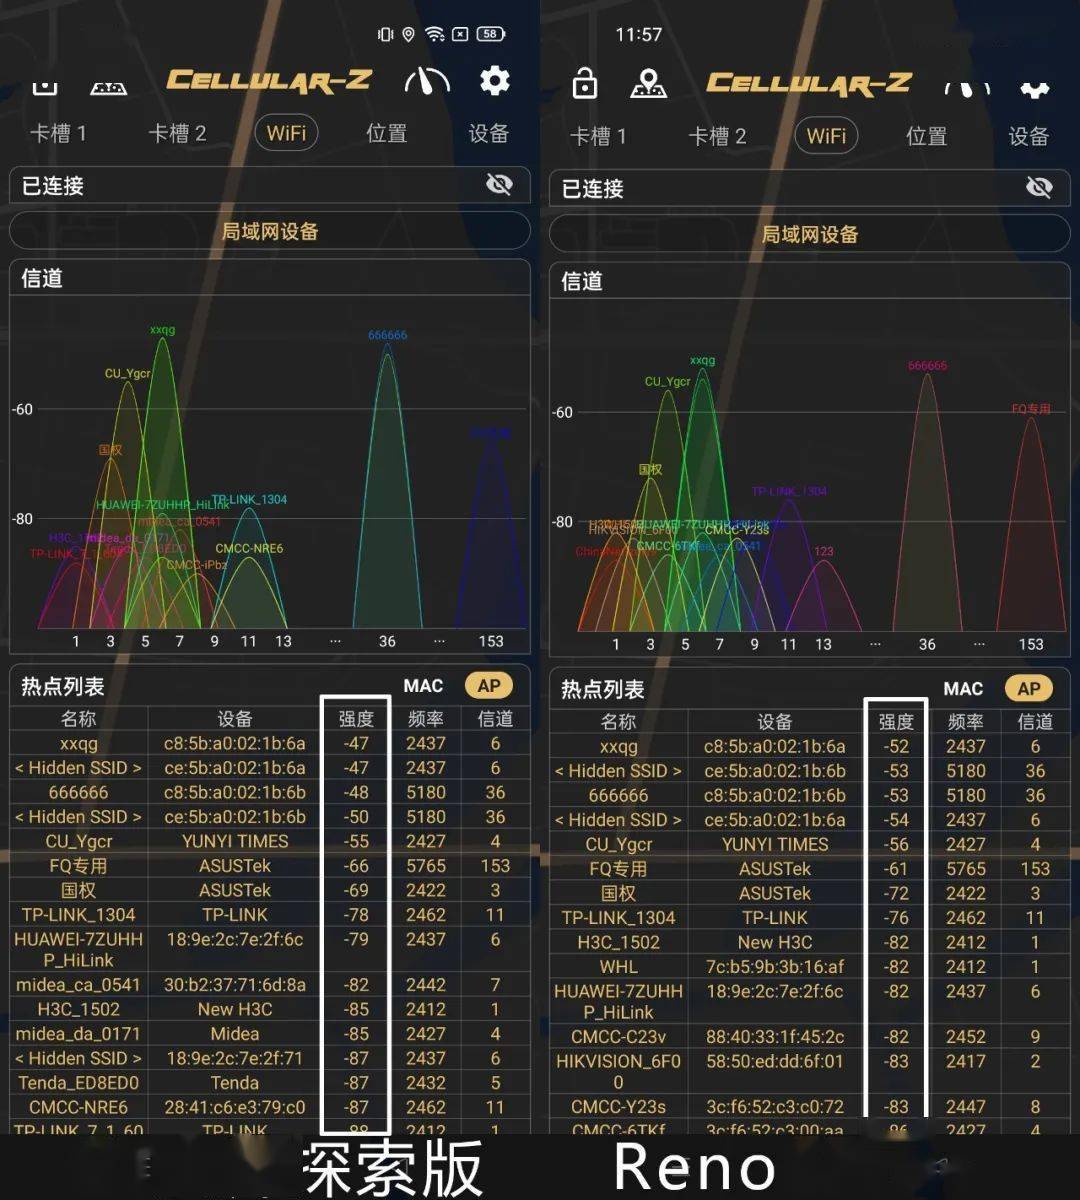Open 设备 tab on 深索版 screen
The height and width of the screenshot is (1200, 1080).
click(489, 133)
